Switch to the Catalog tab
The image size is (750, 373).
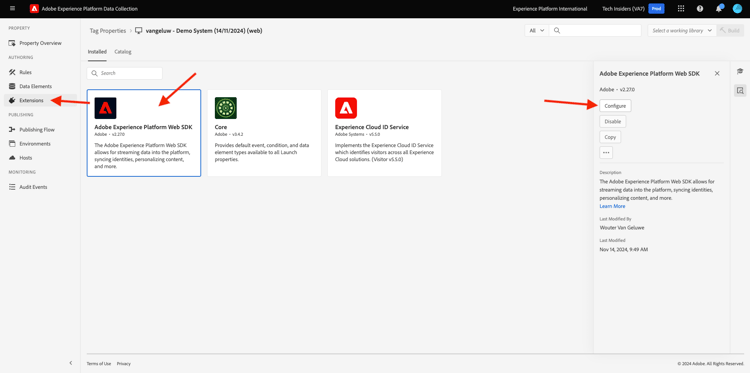(123, 52)
